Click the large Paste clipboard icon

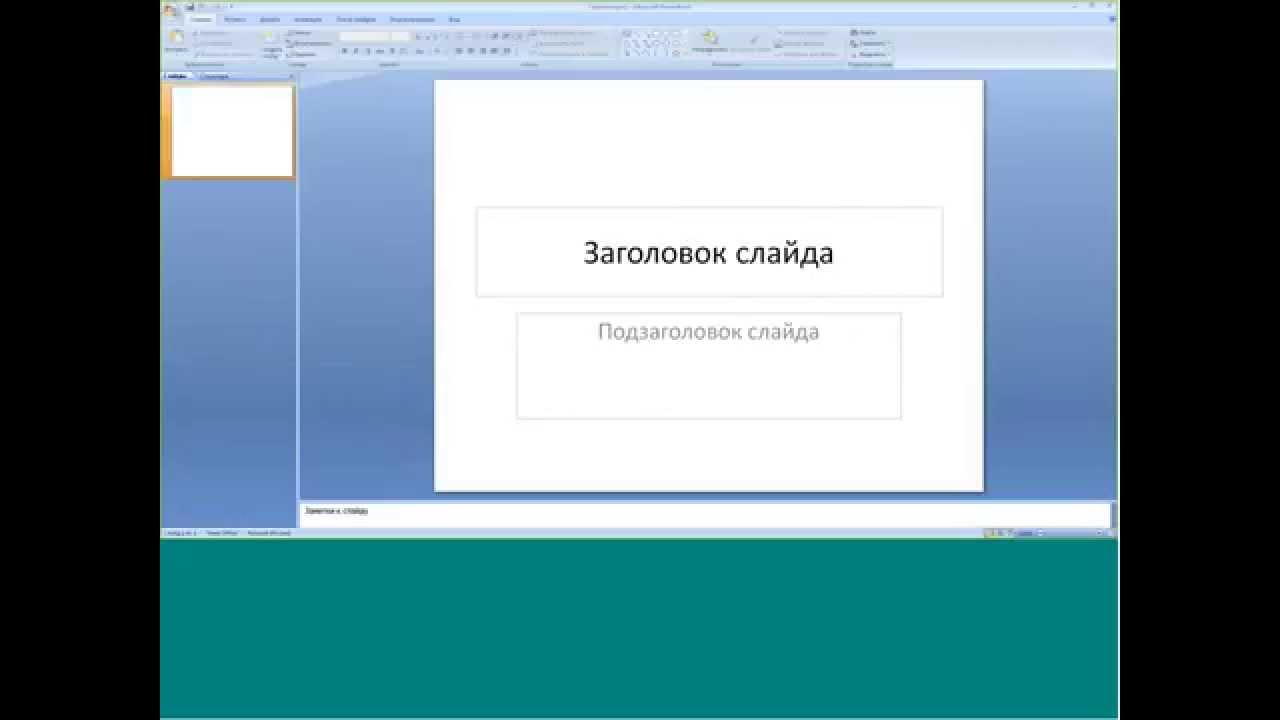point(176,36)
